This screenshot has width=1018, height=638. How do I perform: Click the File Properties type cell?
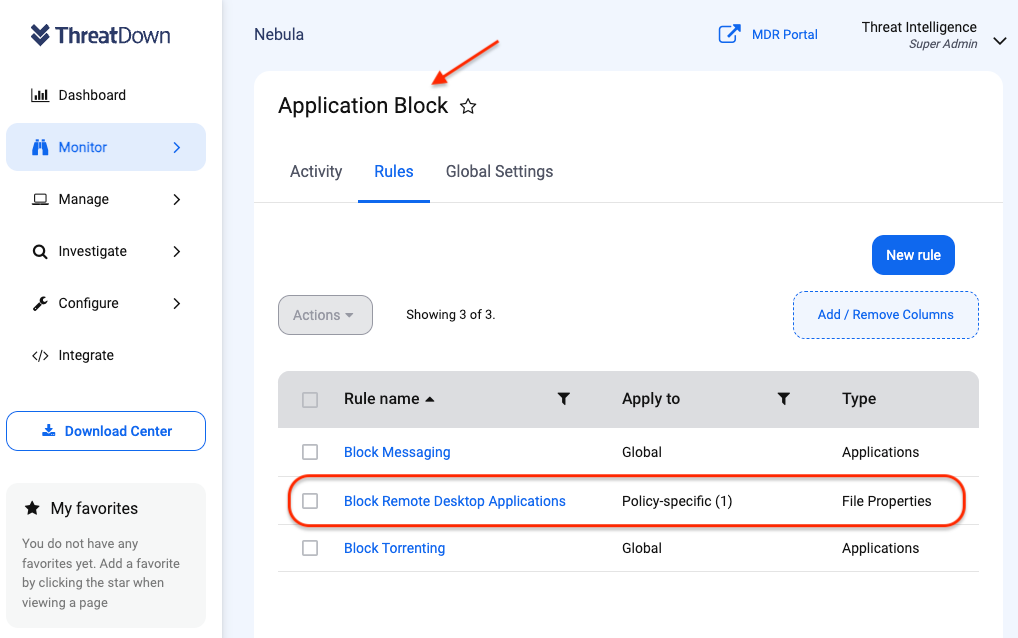(887, 501)
